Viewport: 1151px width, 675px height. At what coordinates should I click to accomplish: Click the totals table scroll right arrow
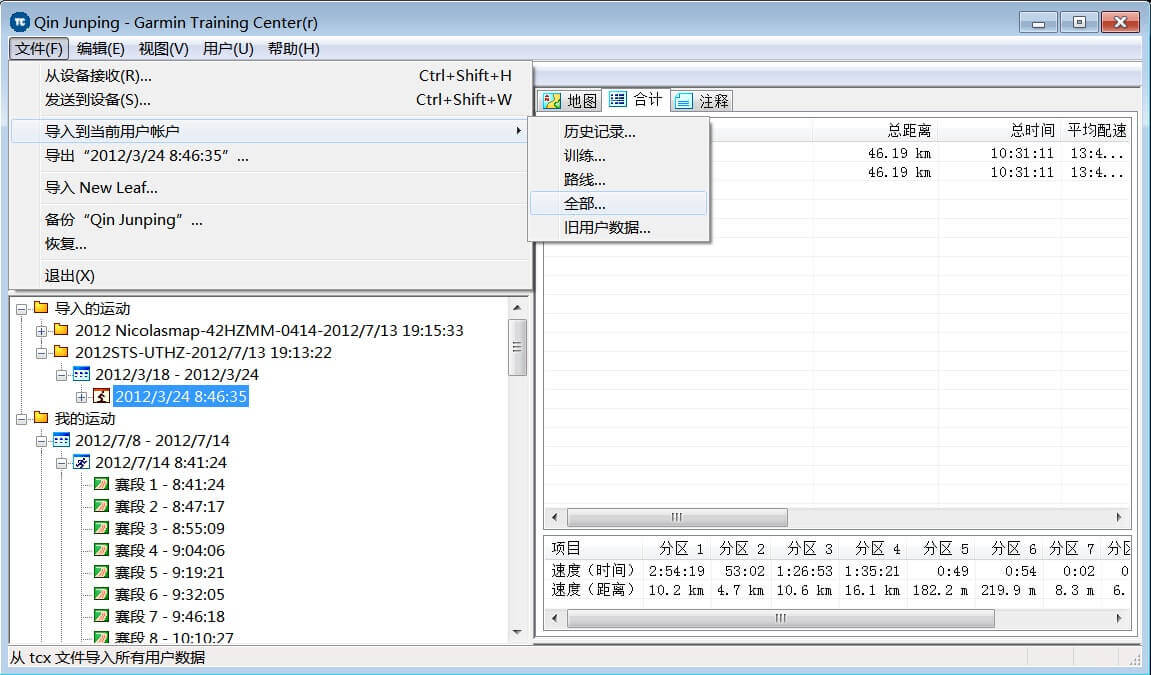pyautogui.click(x=1119, y=517)
